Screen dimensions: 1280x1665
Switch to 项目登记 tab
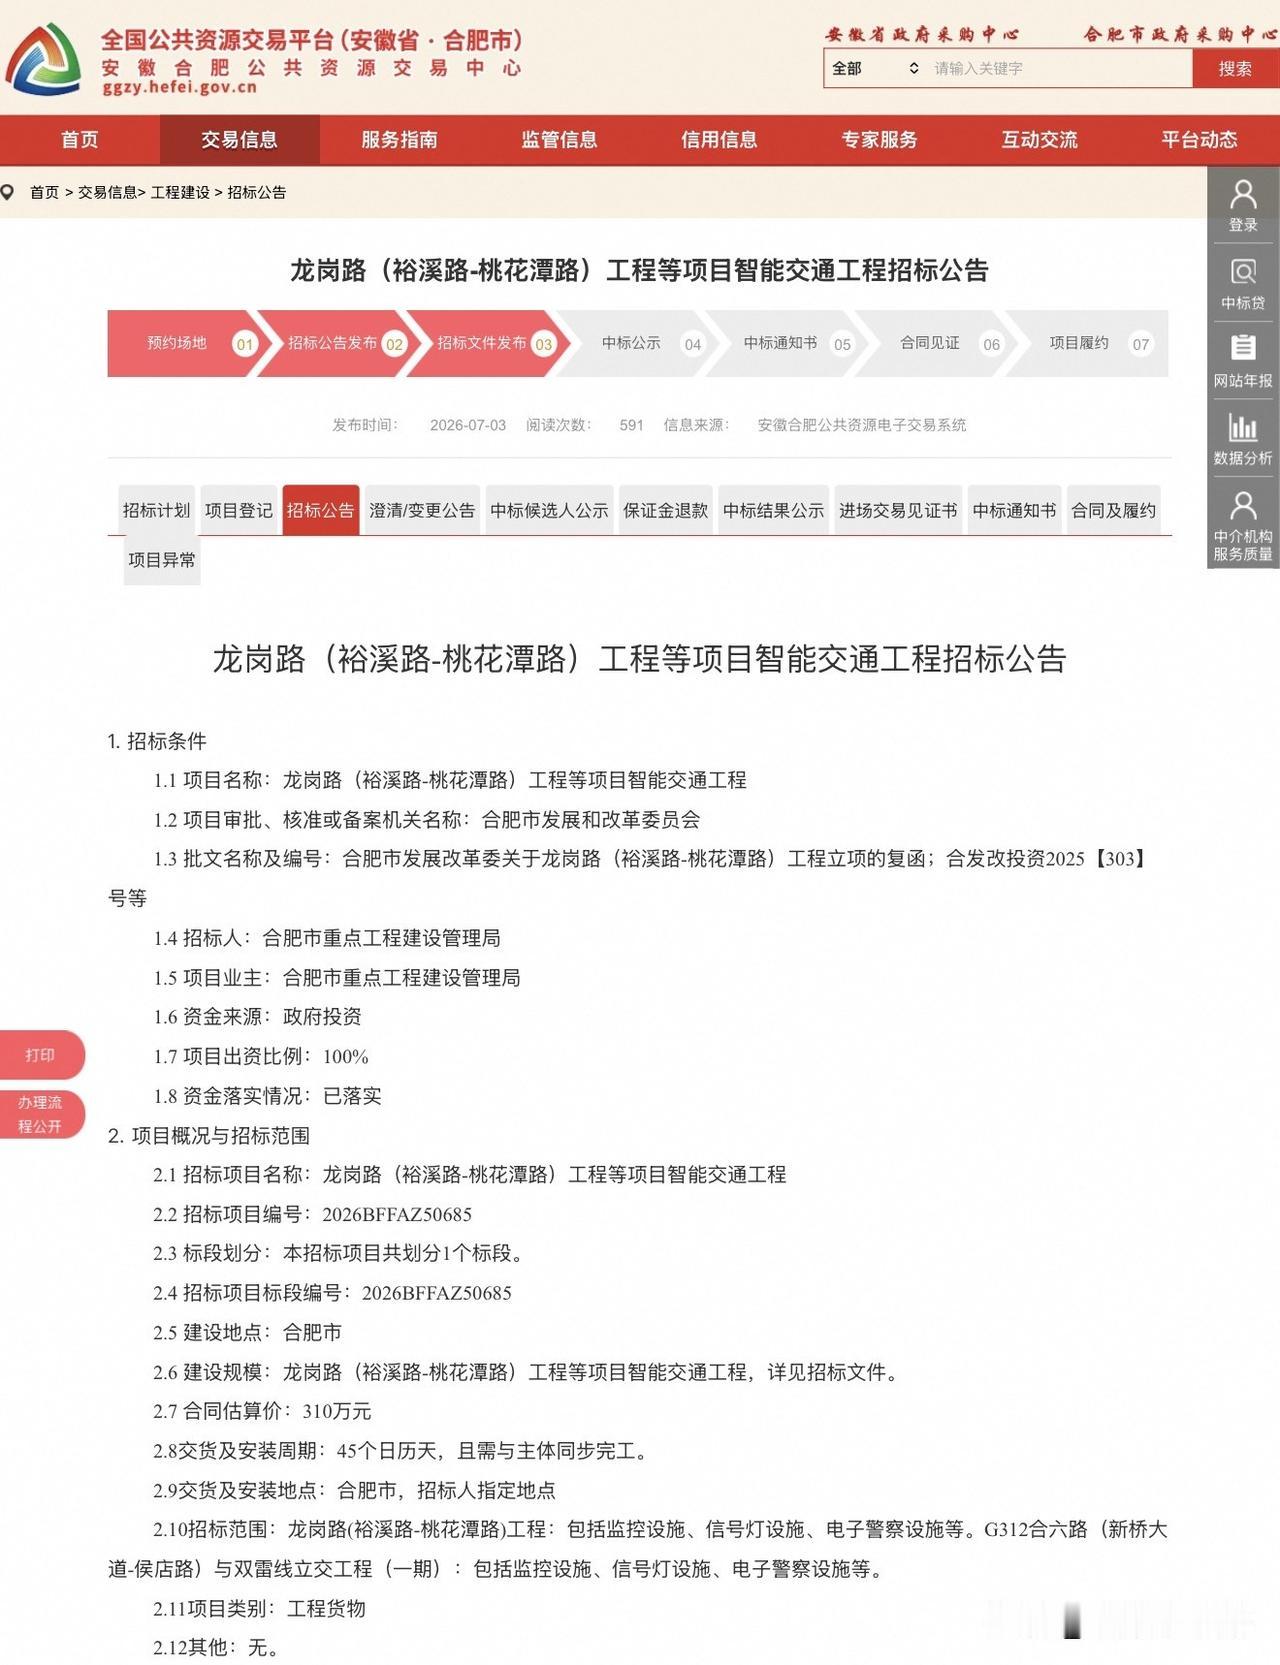point(239,510)
